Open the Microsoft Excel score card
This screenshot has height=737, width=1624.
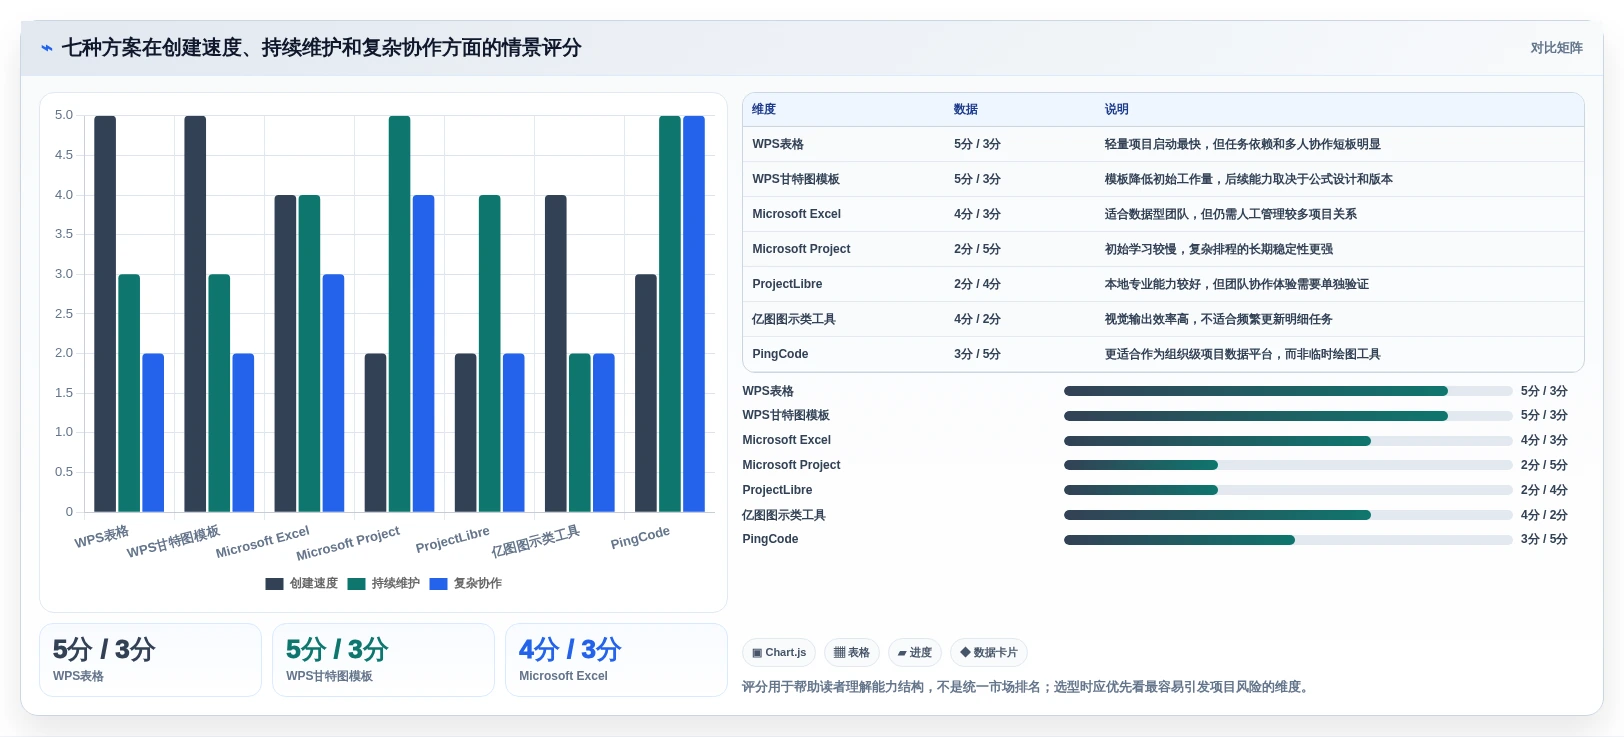[616, 660]
